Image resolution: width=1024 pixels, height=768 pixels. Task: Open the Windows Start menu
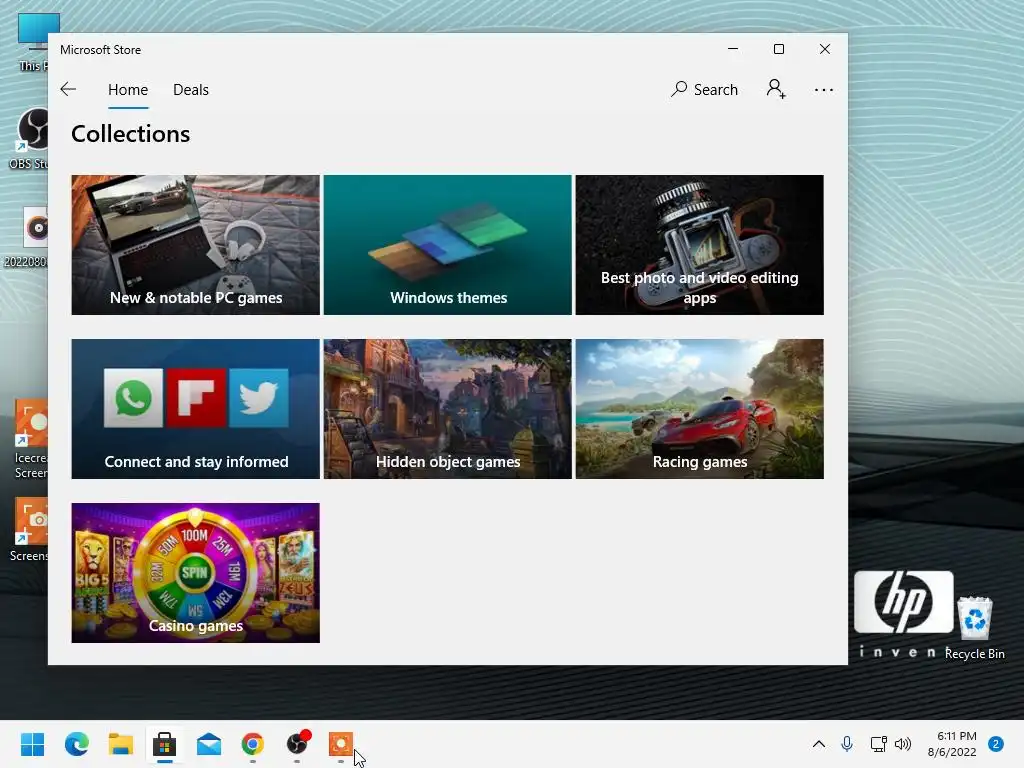pos(33,744)
